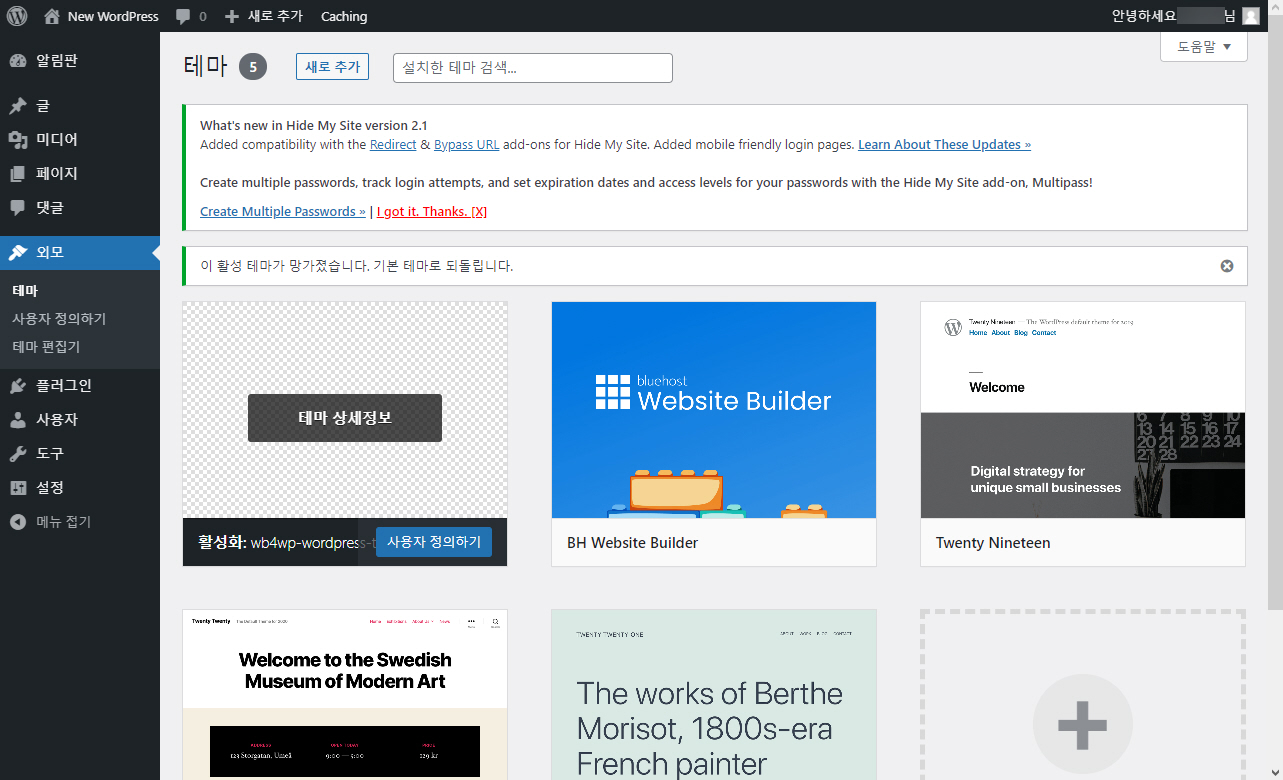
Task: Open Caching in the admin bar
Action: pos(344,16)
